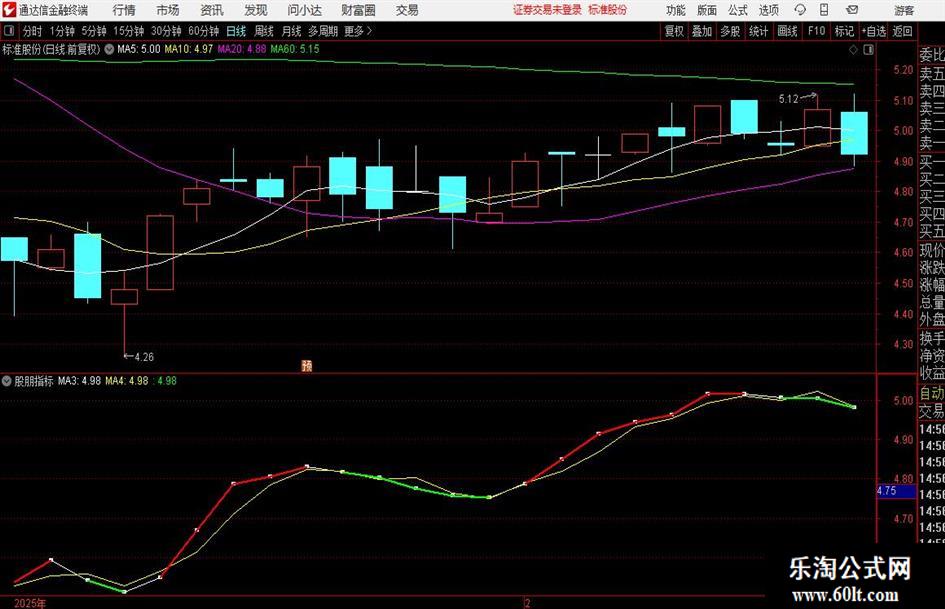Open the 多周期 multi-period view
The image size is (945, 609).
coord(323,31)
